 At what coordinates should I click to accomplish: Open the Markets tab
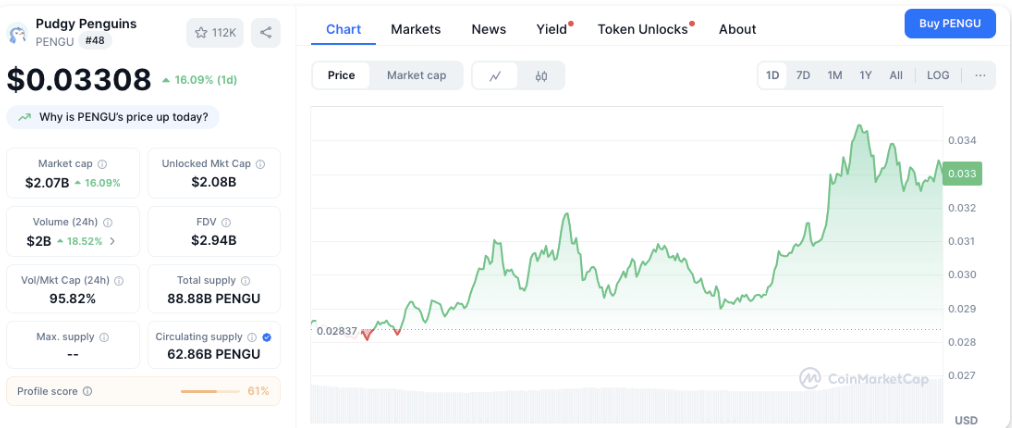coord(416,29)
